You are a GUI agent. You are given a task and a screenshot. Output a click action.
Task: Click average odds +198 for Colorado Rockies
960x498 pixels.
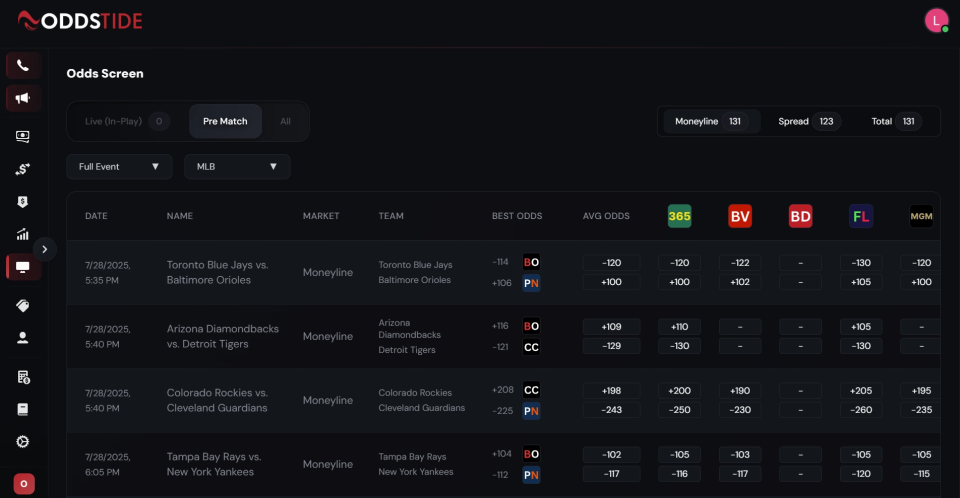tap(612, 391)
